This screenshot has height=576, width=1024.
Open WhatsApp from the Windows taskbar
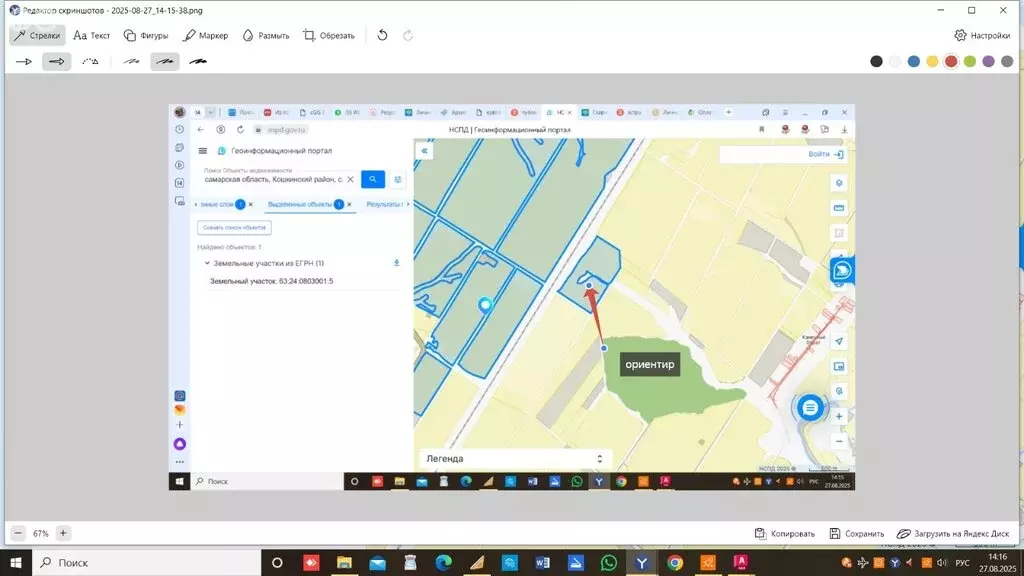[608, 563]
